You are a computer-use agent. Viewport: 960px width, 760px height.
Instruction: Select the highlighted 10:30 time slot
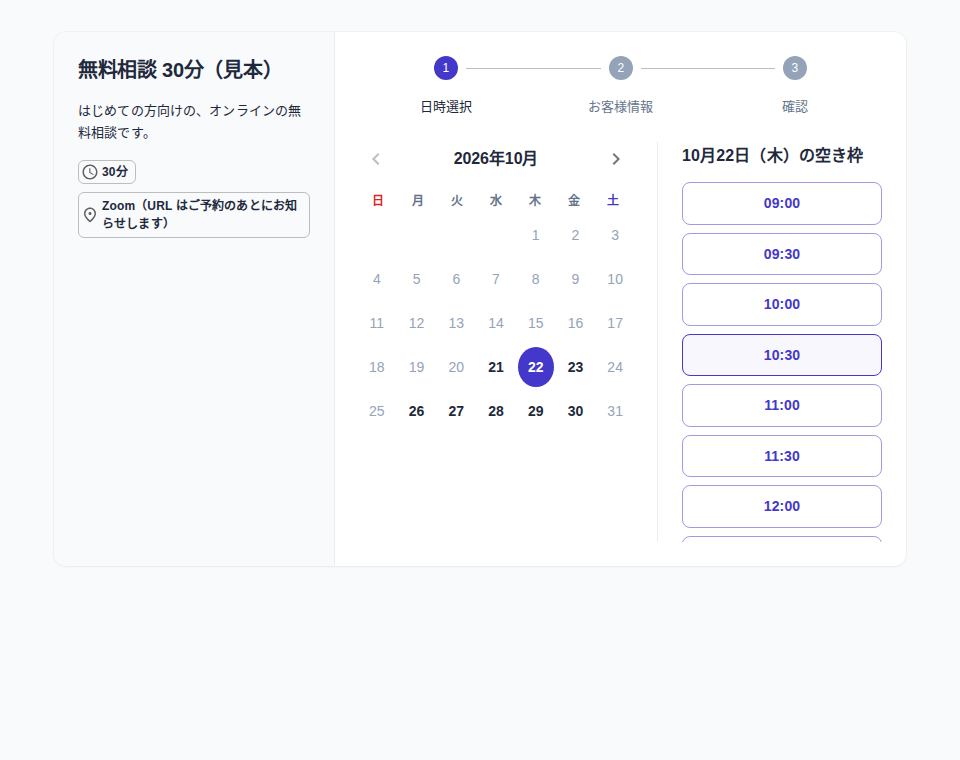click(x=782, y=355)
